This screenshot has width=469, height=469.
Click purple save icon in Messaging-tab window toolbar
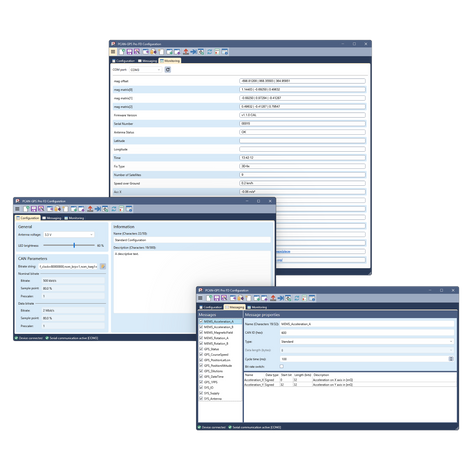217,298
